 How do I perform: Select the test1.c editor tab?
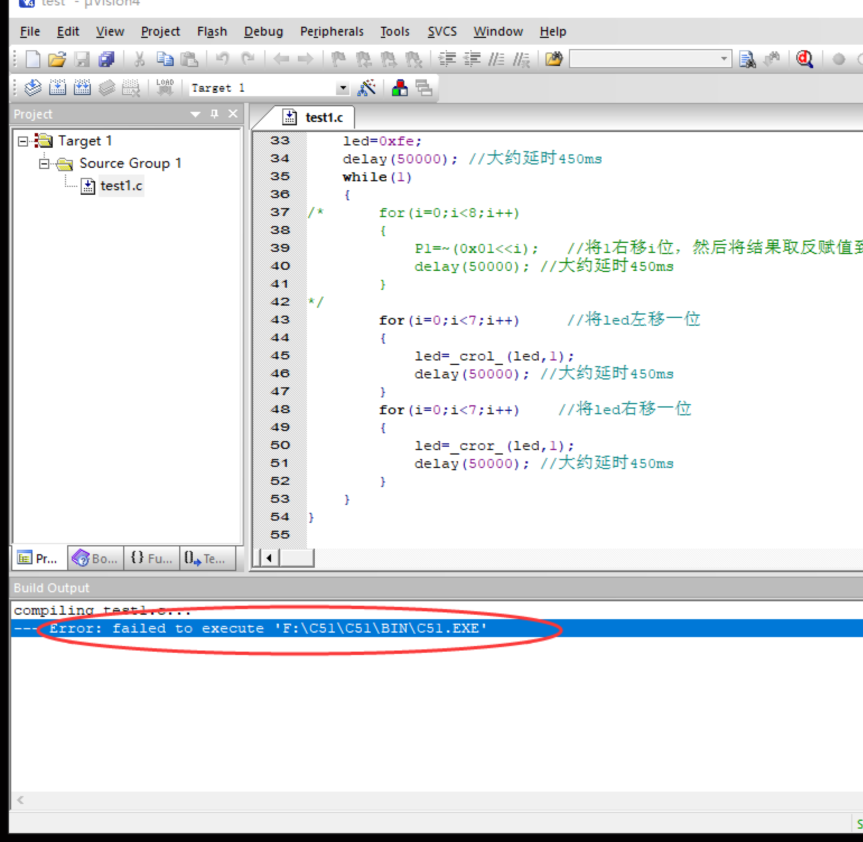pyautogui.click(x=314, y=117)
